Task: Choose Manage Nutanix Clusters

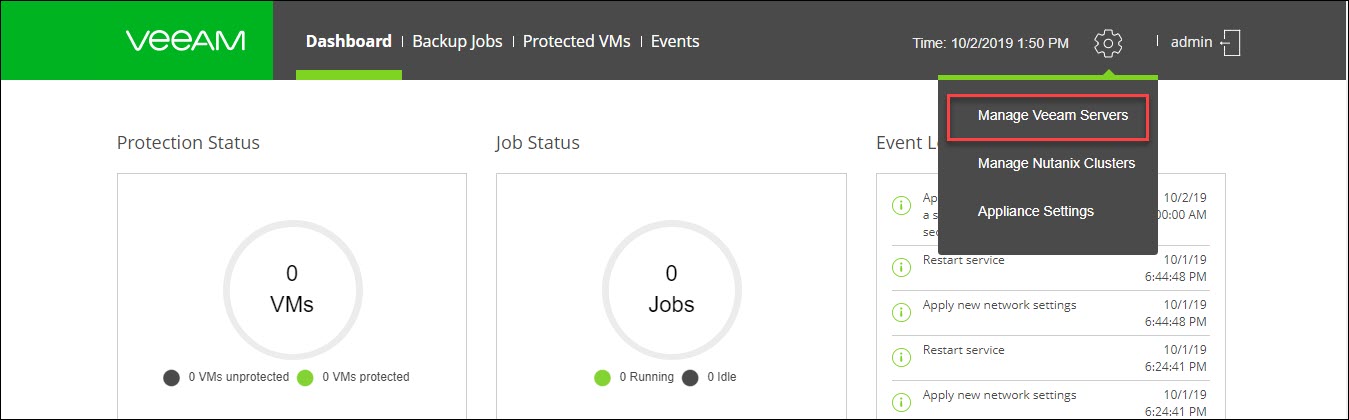Action: (x=1056, y=163)
